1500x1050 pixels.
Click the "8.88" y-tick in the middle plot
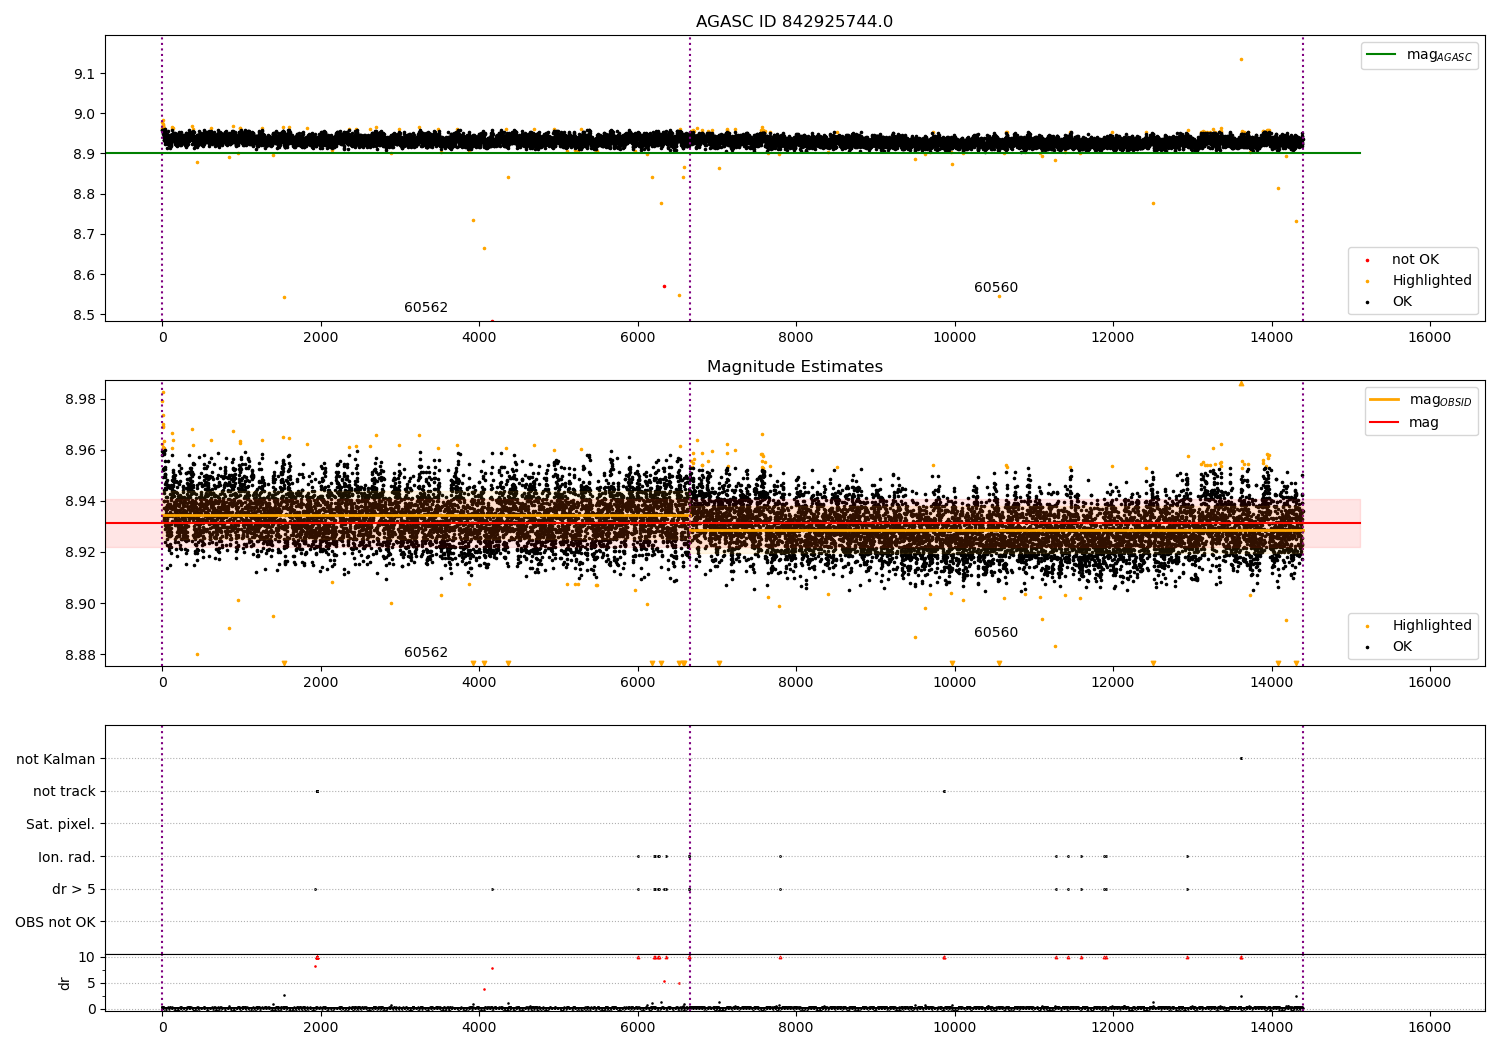pos(80,655)
